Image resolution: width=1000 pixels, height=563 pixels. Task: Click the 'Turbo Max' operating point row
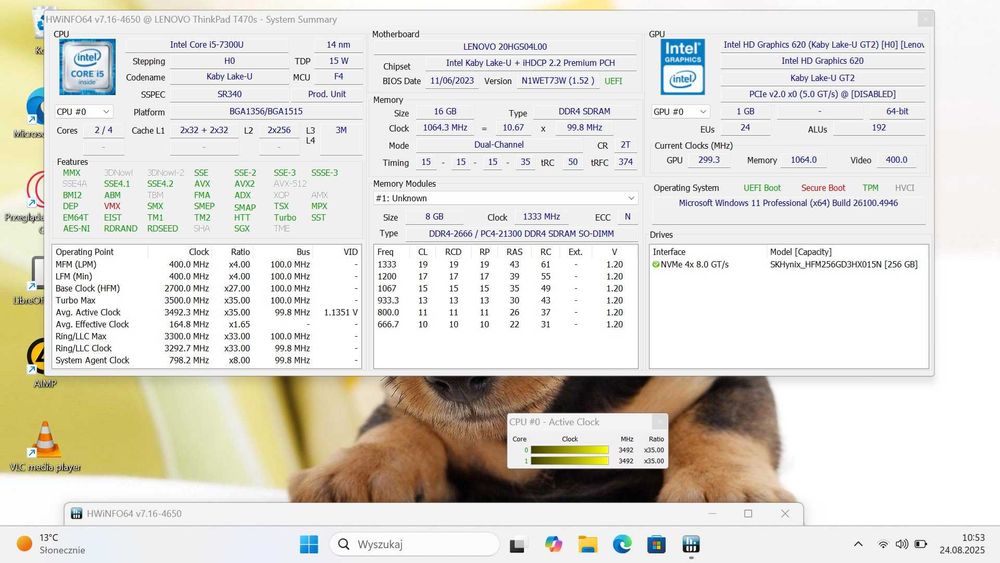click(x=207, y=300)
